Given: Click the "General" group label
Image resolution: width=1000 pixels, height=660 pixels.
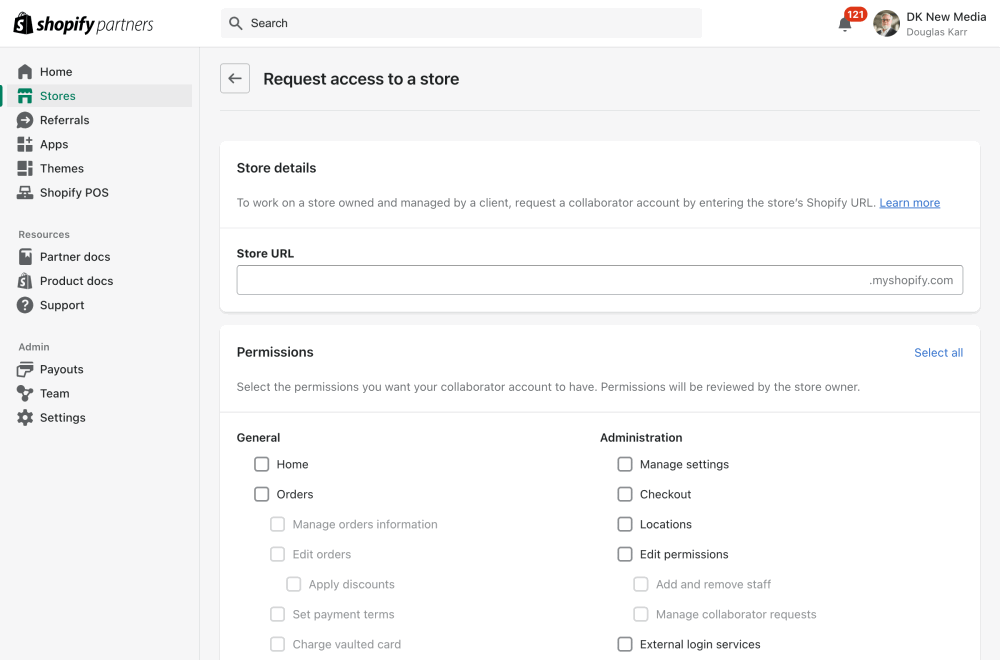Looking at the screenshot, I should point(258,437).
